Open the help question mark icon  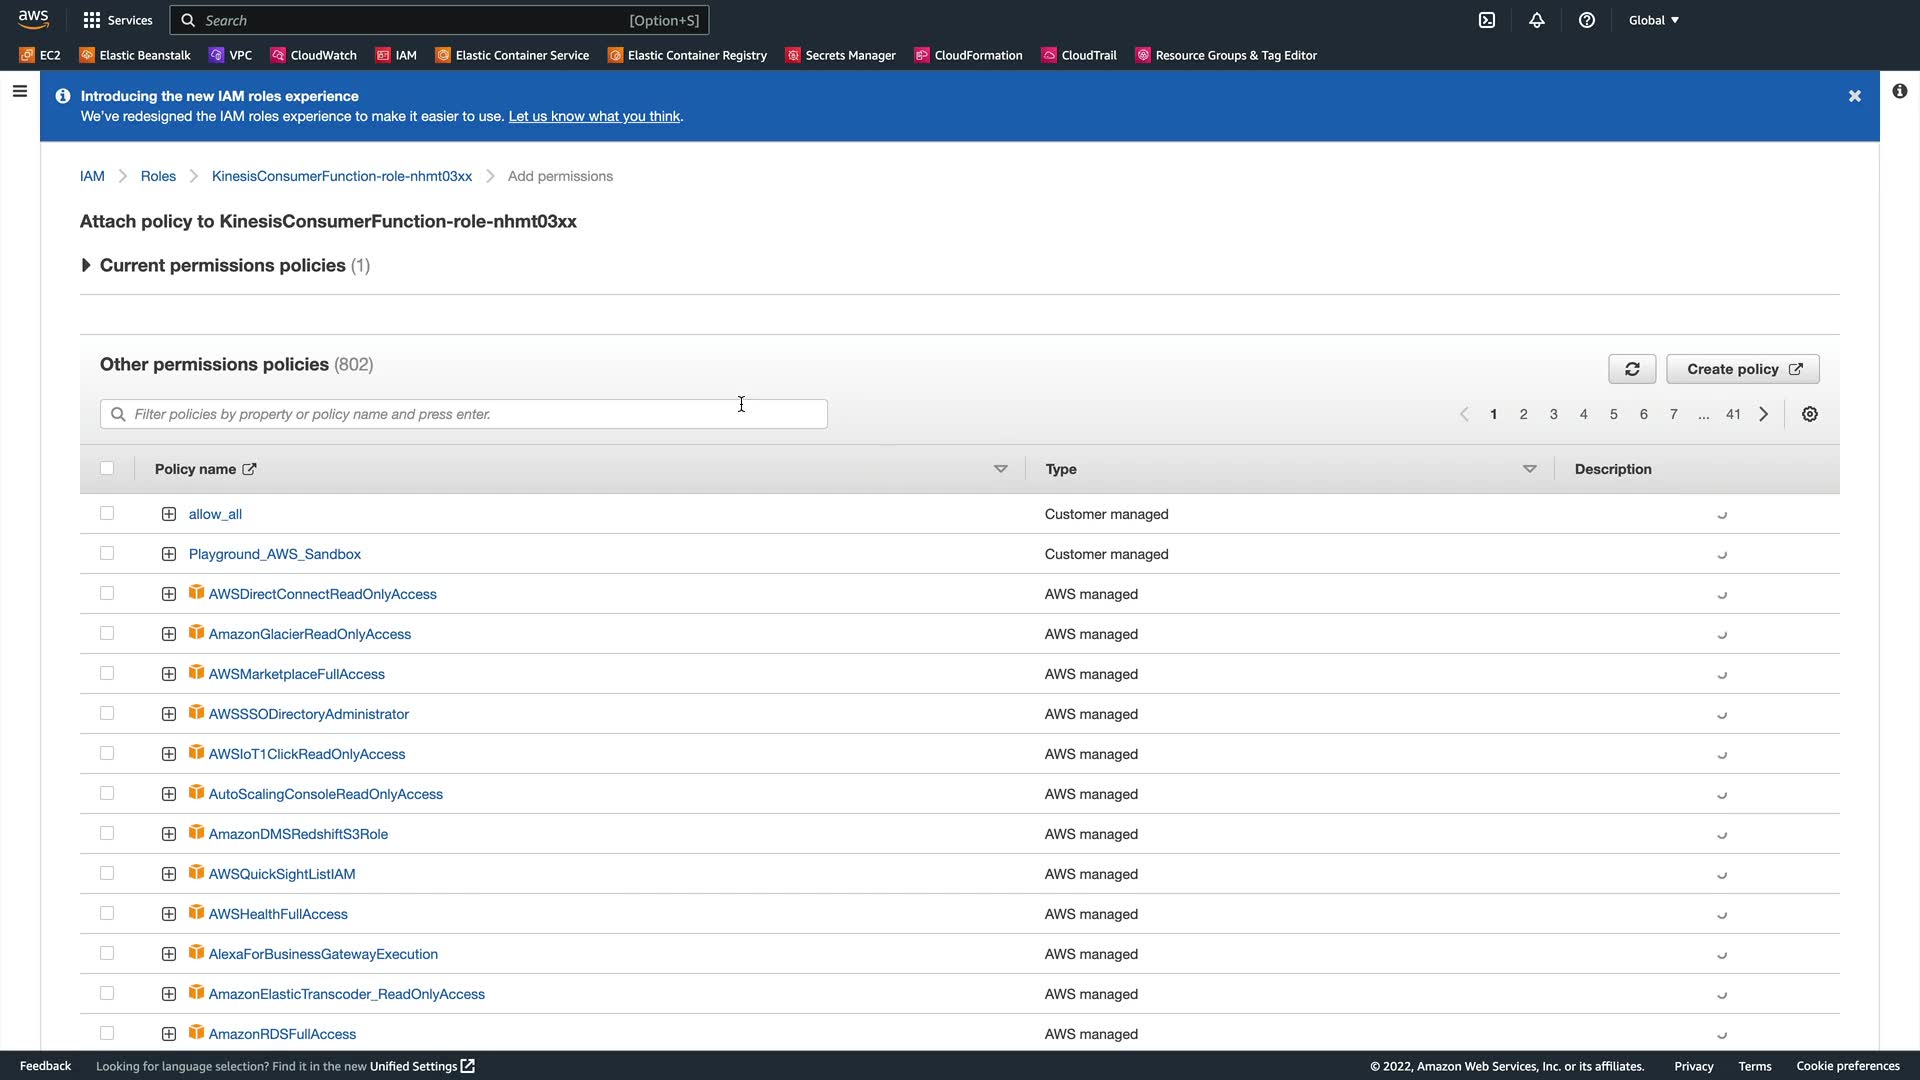[x=1587, y=20]
